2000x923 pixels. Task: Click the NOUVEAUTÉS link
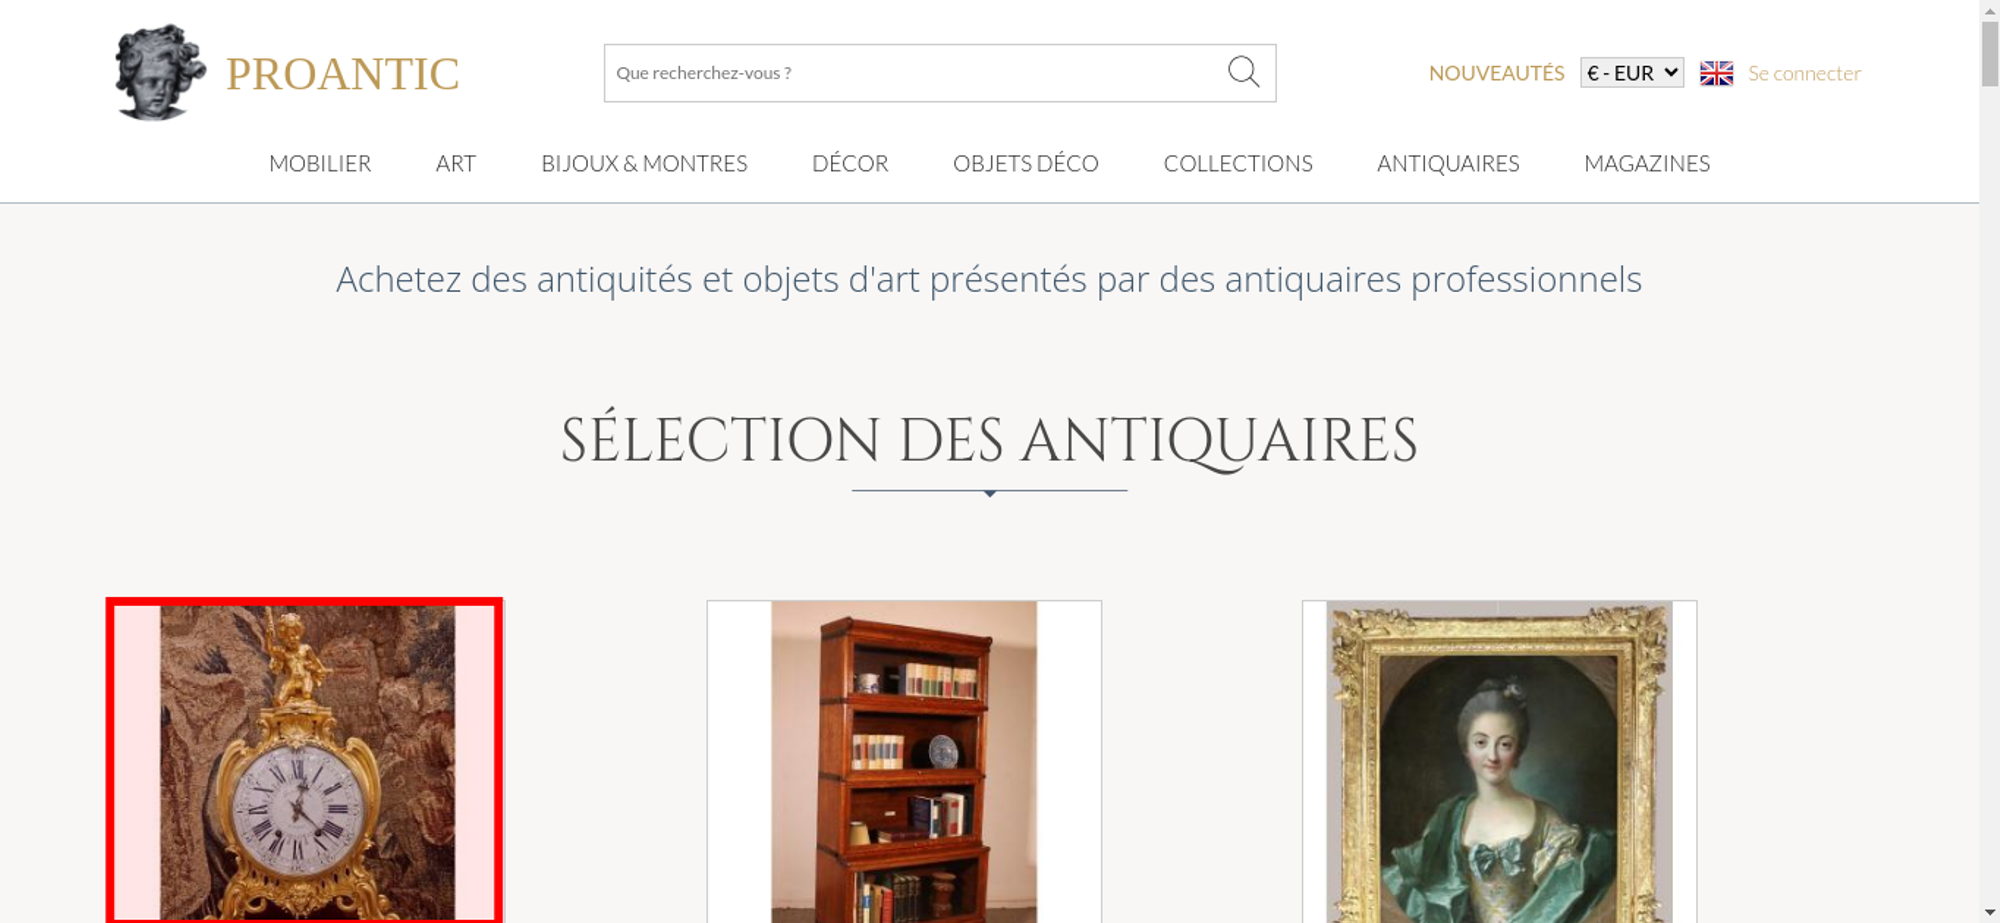(1496, 73)
